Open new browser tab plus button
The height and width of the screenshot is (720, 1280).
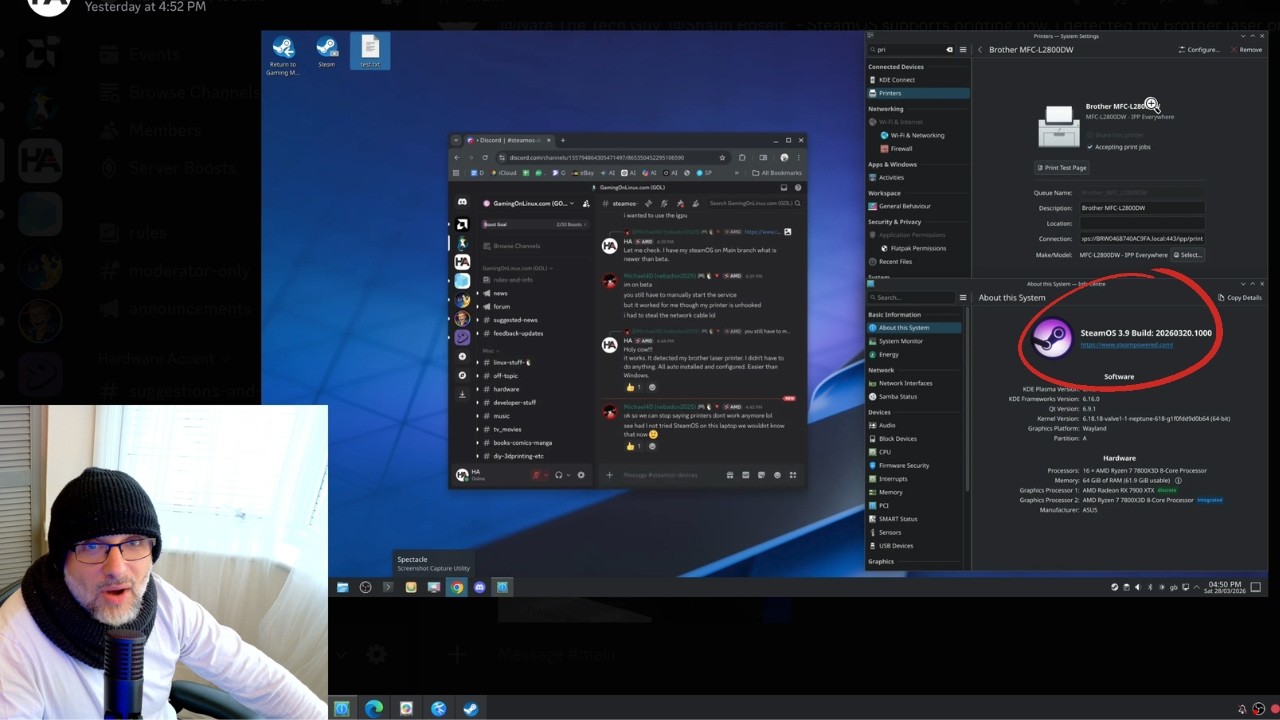pos(563,140)
